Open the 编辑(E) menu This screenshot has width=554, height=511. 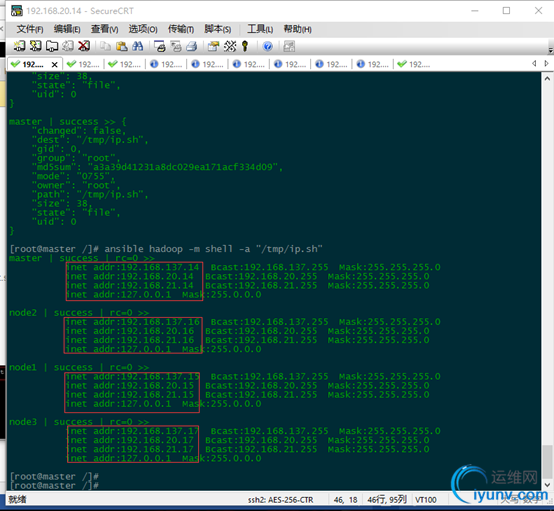(x=67, y=29)
